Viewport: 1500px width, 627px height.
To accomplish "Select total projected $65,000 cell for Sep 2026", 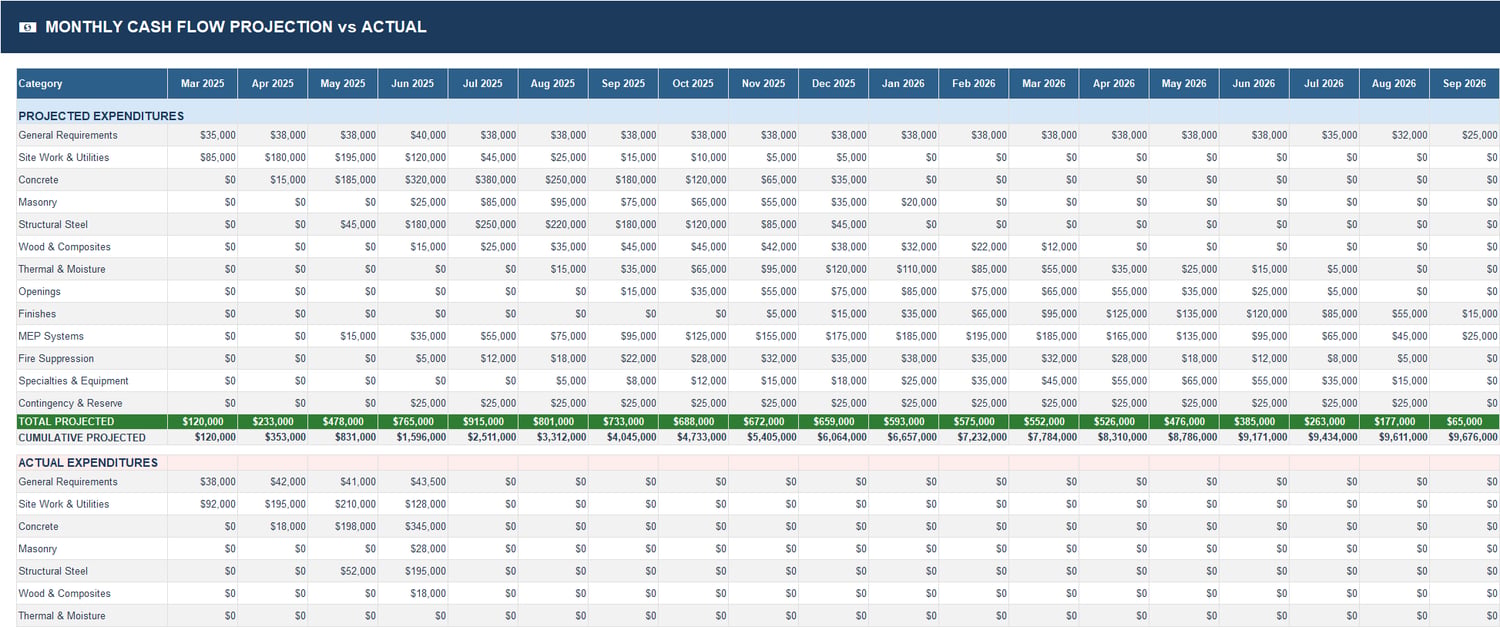I will click(x=1464, y=422).
